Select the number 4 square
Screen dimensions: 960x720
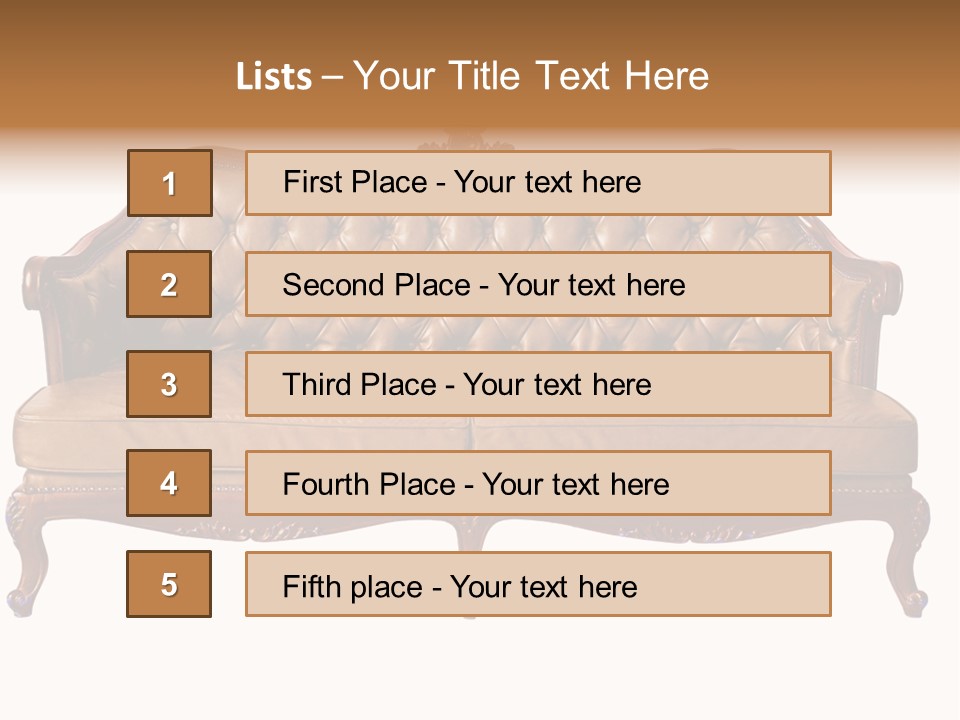tap(169, 484)
